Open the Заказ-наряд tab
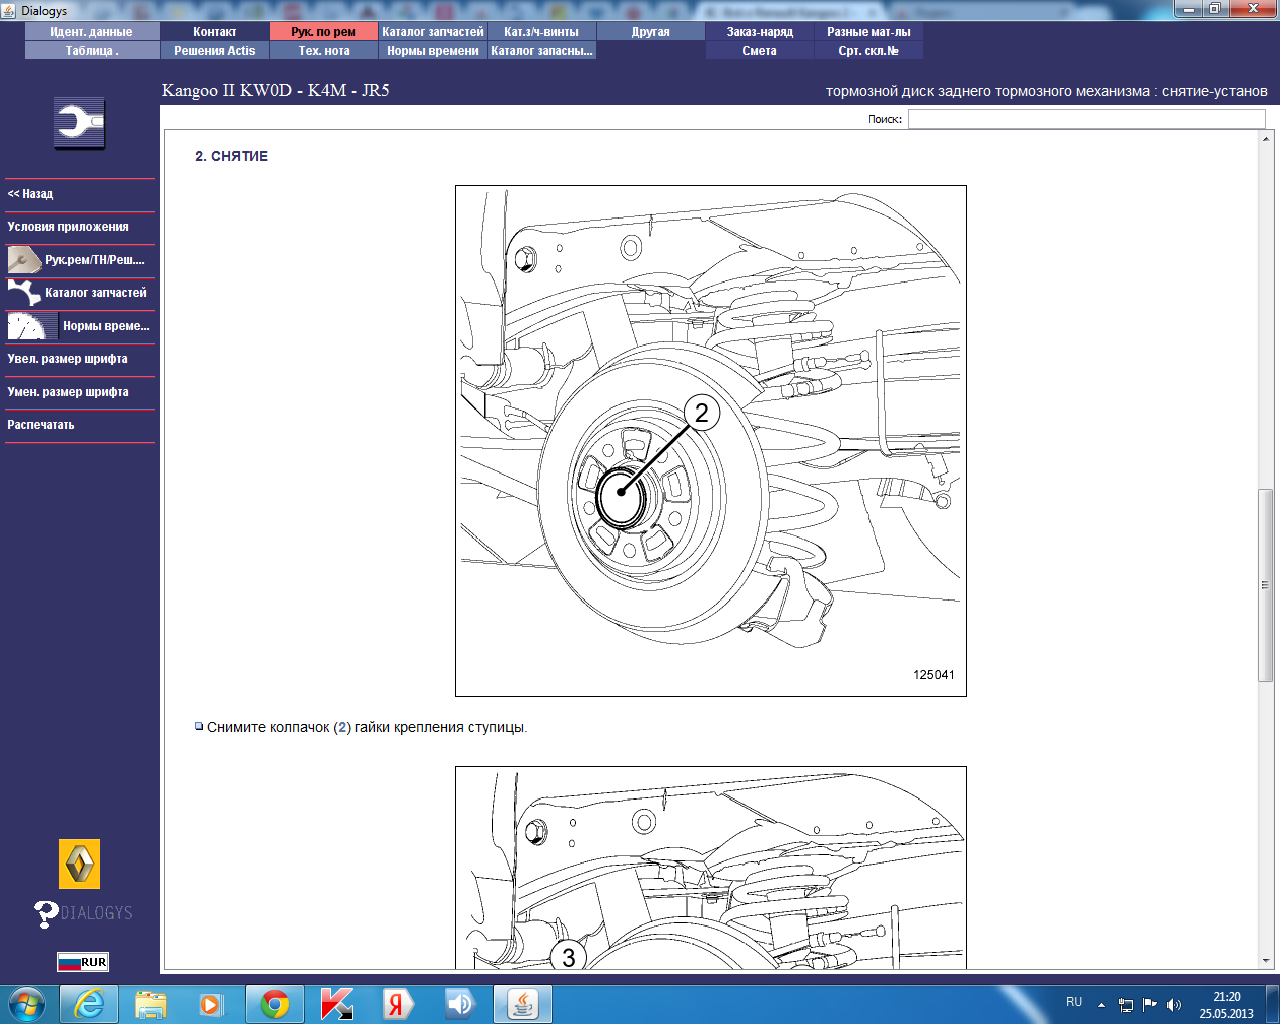Screen dimensions: 1280x1024 [x=760, y=32]
